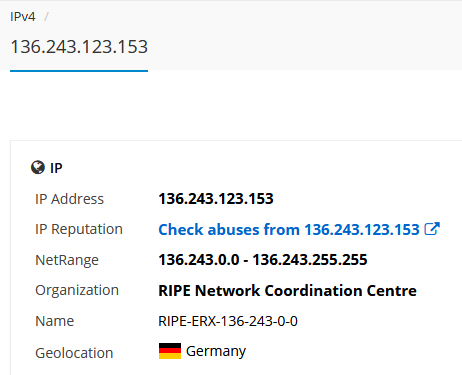
Task: Click RIPE Network Coordination Centre organization
Action: click(x=287, y=290)
